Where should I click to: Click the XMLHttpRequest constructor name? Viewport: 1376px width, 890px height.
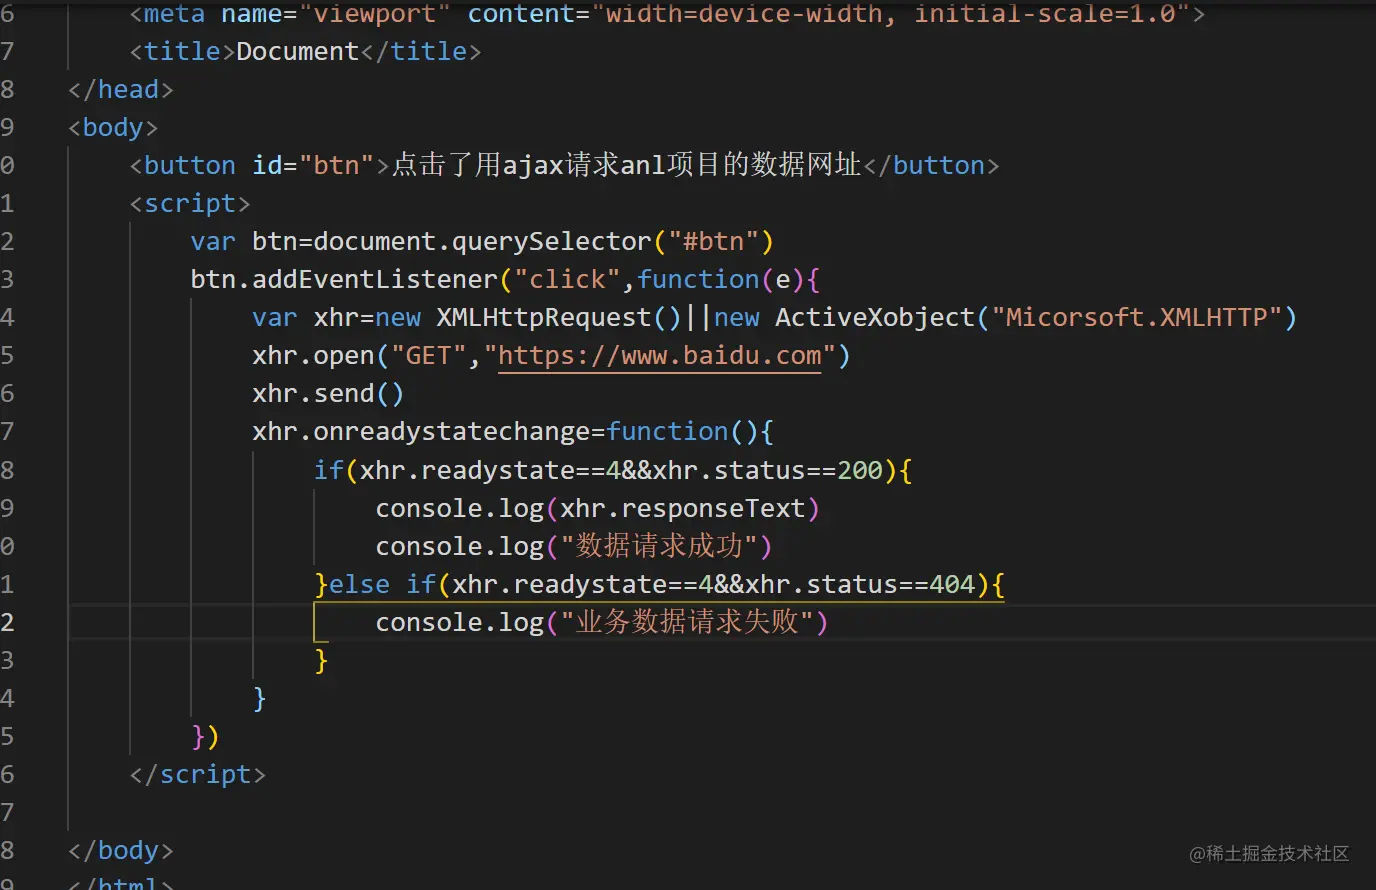[x=544, y=317]
